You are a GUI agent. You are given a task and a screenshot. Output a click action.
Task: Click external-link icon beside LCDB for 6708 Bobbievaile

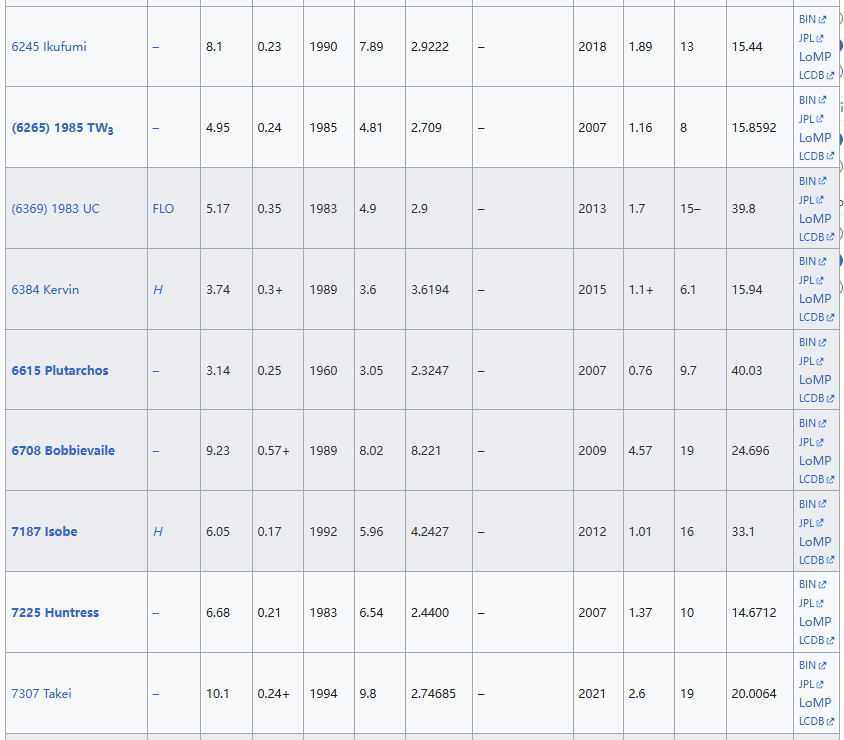830,479
